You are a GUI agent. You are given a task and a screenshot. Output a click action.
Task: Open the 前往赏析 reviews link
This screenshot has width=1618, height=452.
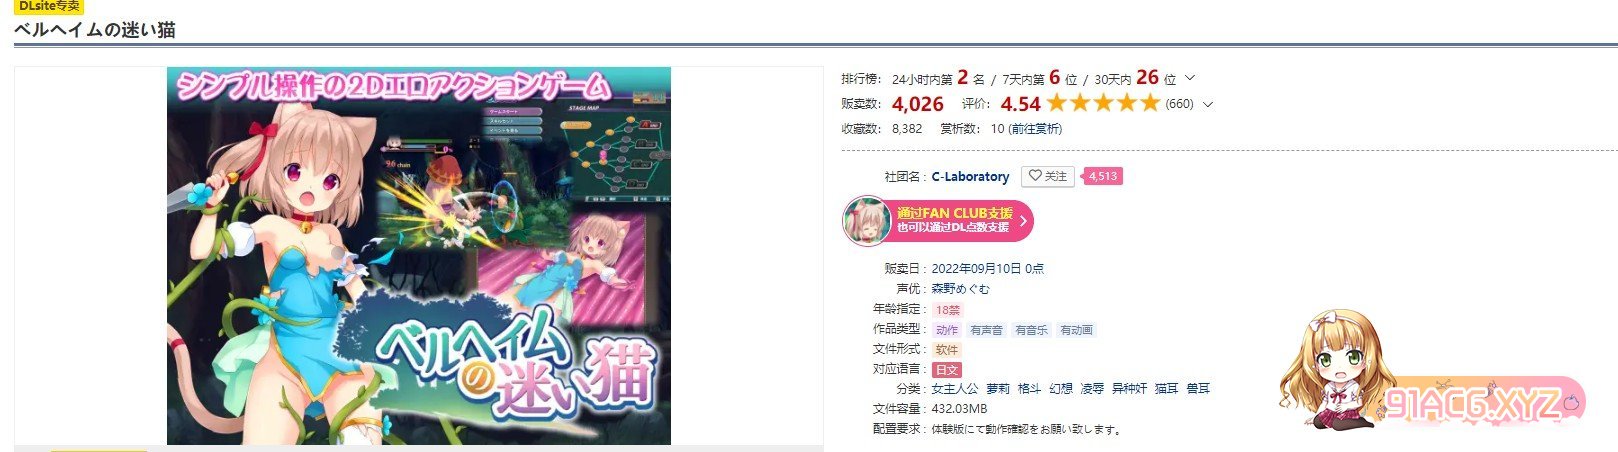pyautogui.click(x=1035, y=129)
